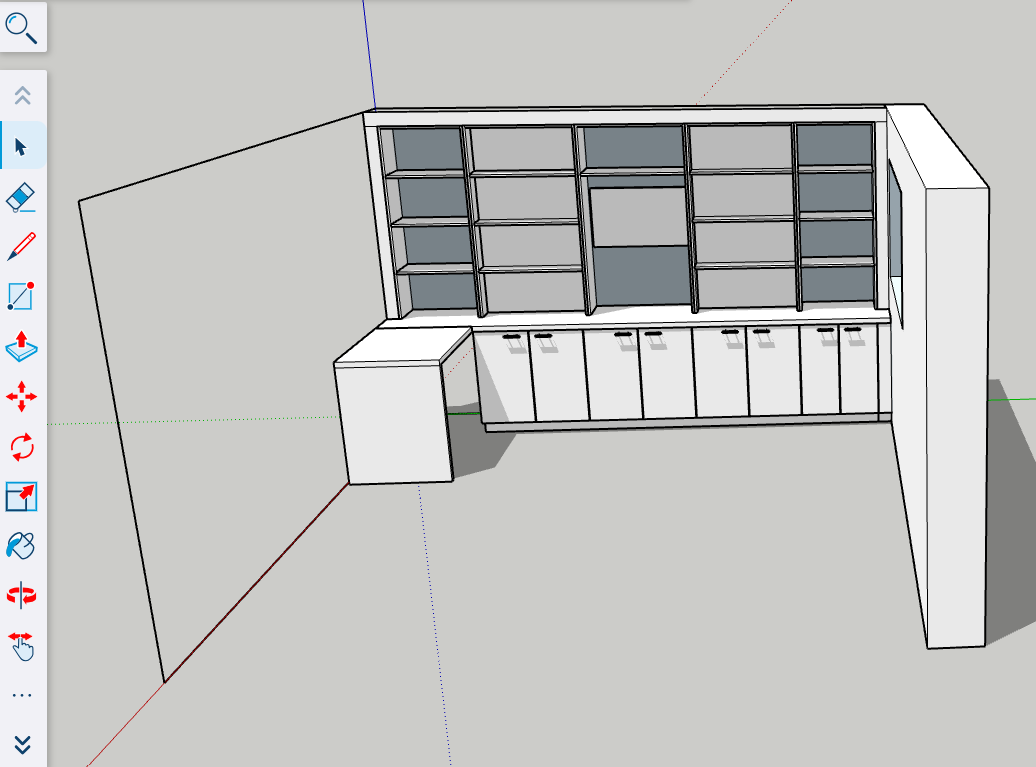Open search with the magnifier icon
Image resolution: width=1036 pixels, height=767 pixels.
pos(22,28)
